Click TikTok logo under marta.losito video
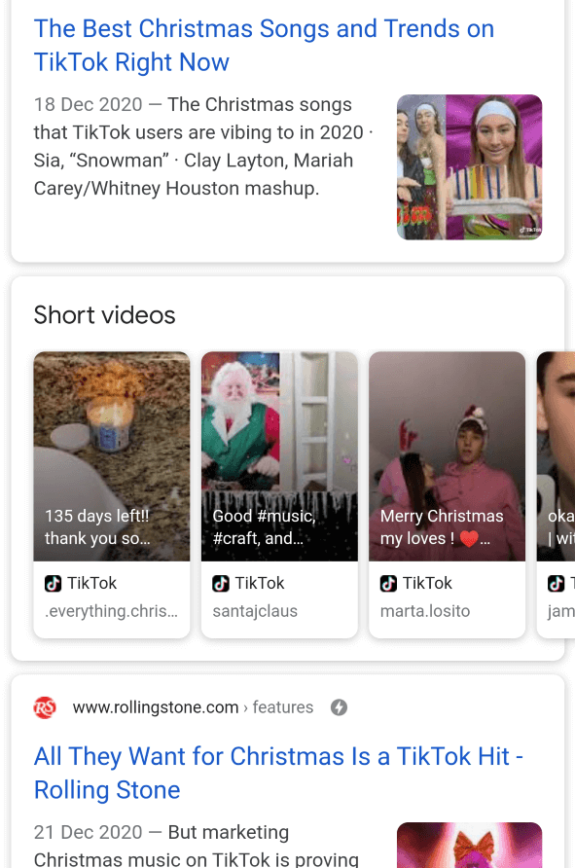Screen dimensions: 575x868 pos(388,583)
